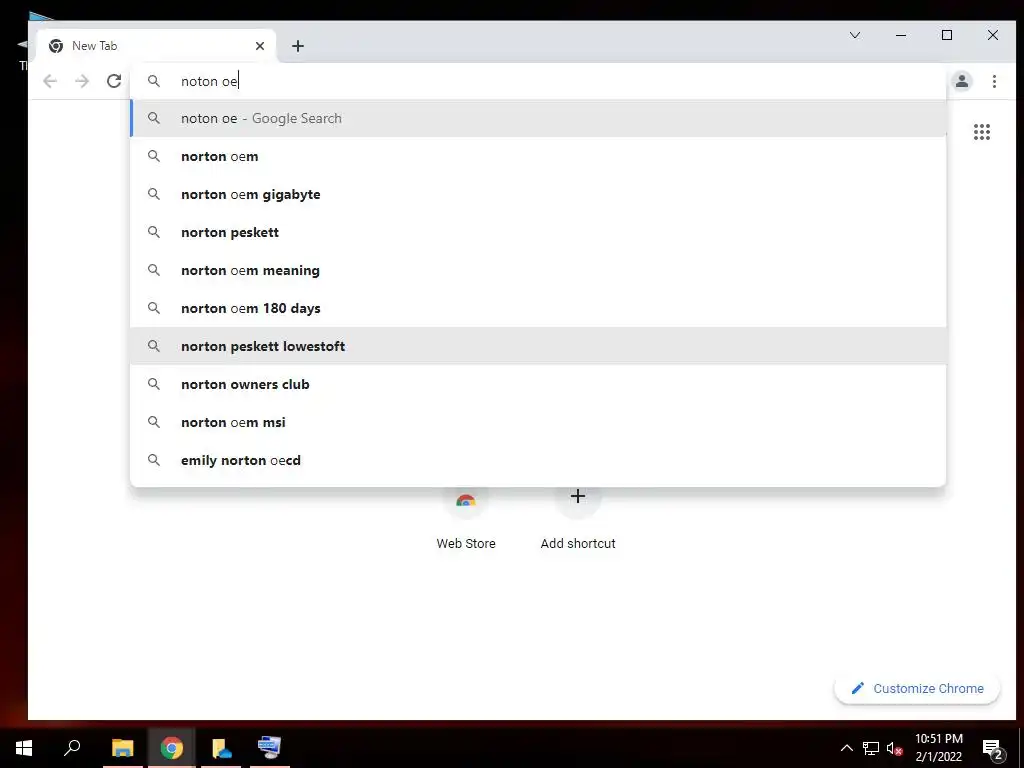
Task: Select the New Tab tab
Action: (157, 46)
